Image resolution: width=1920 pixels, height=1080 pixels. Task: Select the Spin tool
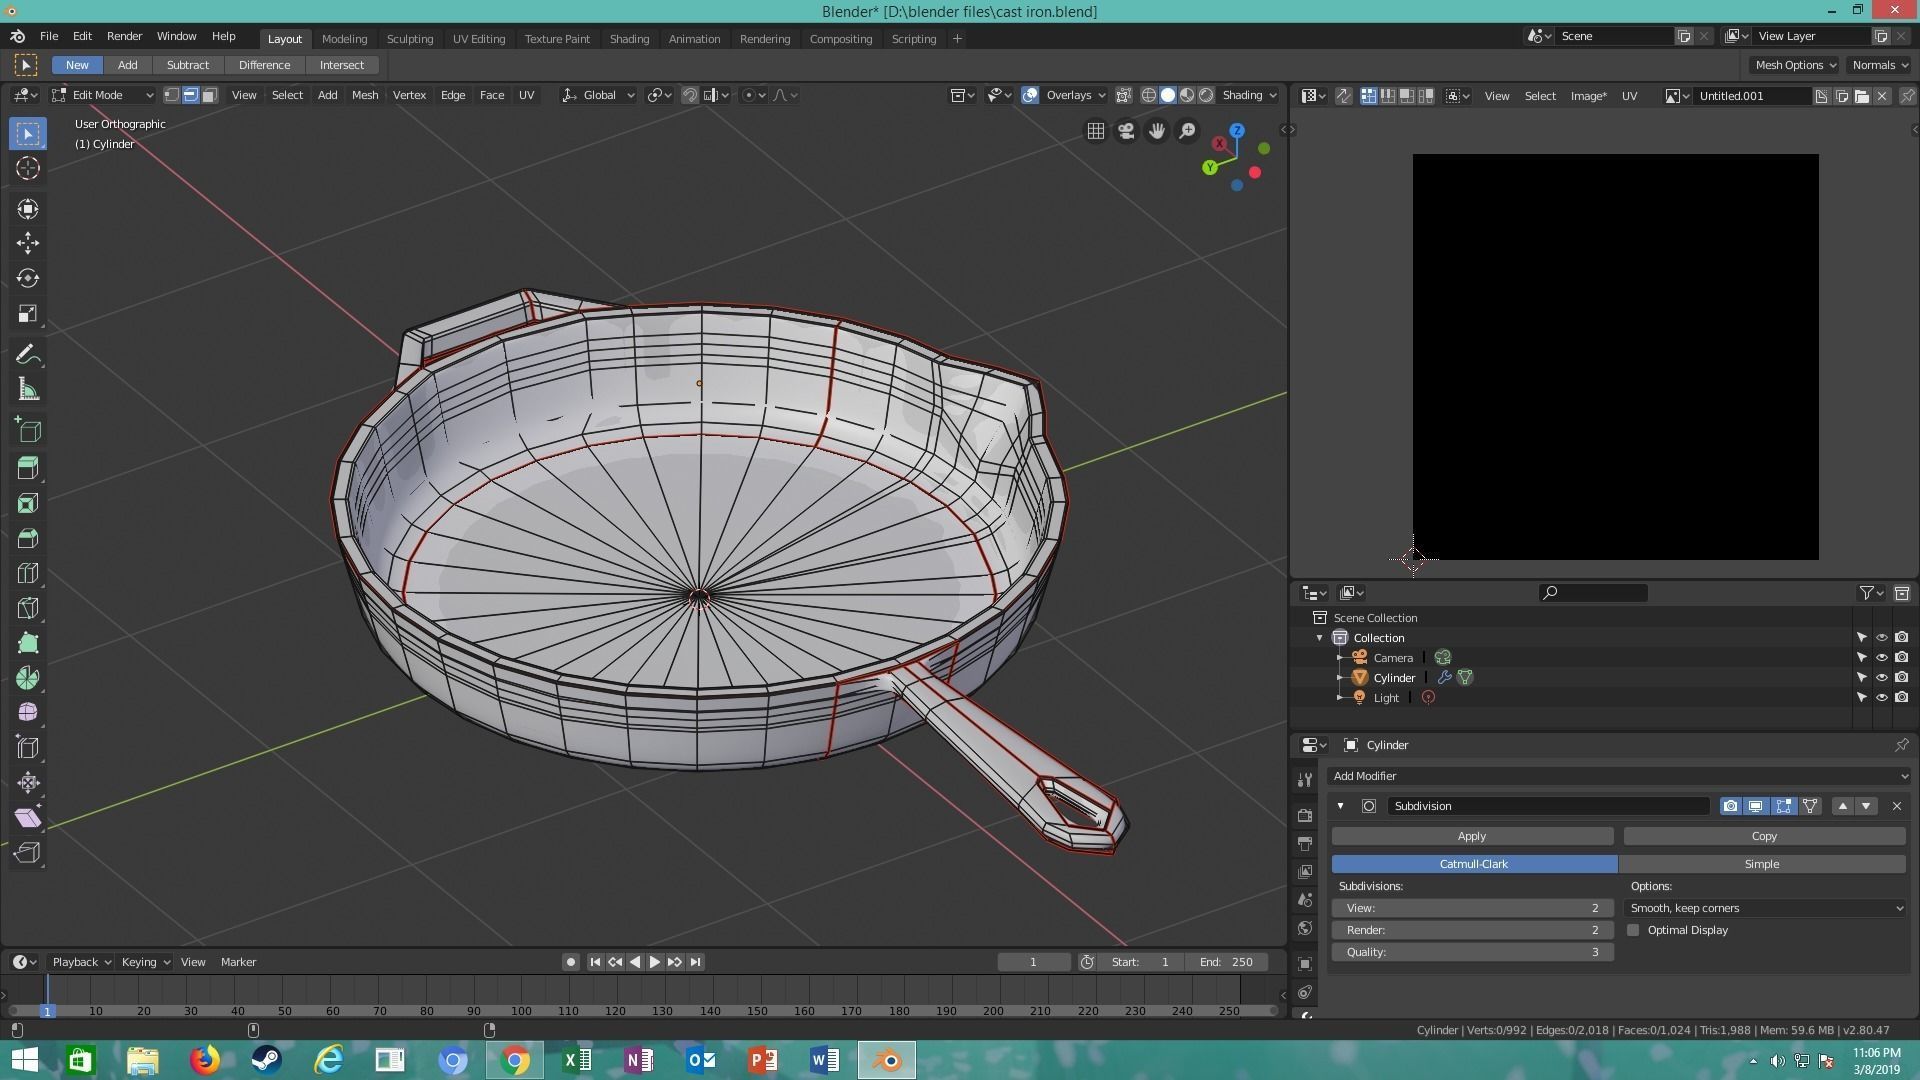click(x=28, y=678)
